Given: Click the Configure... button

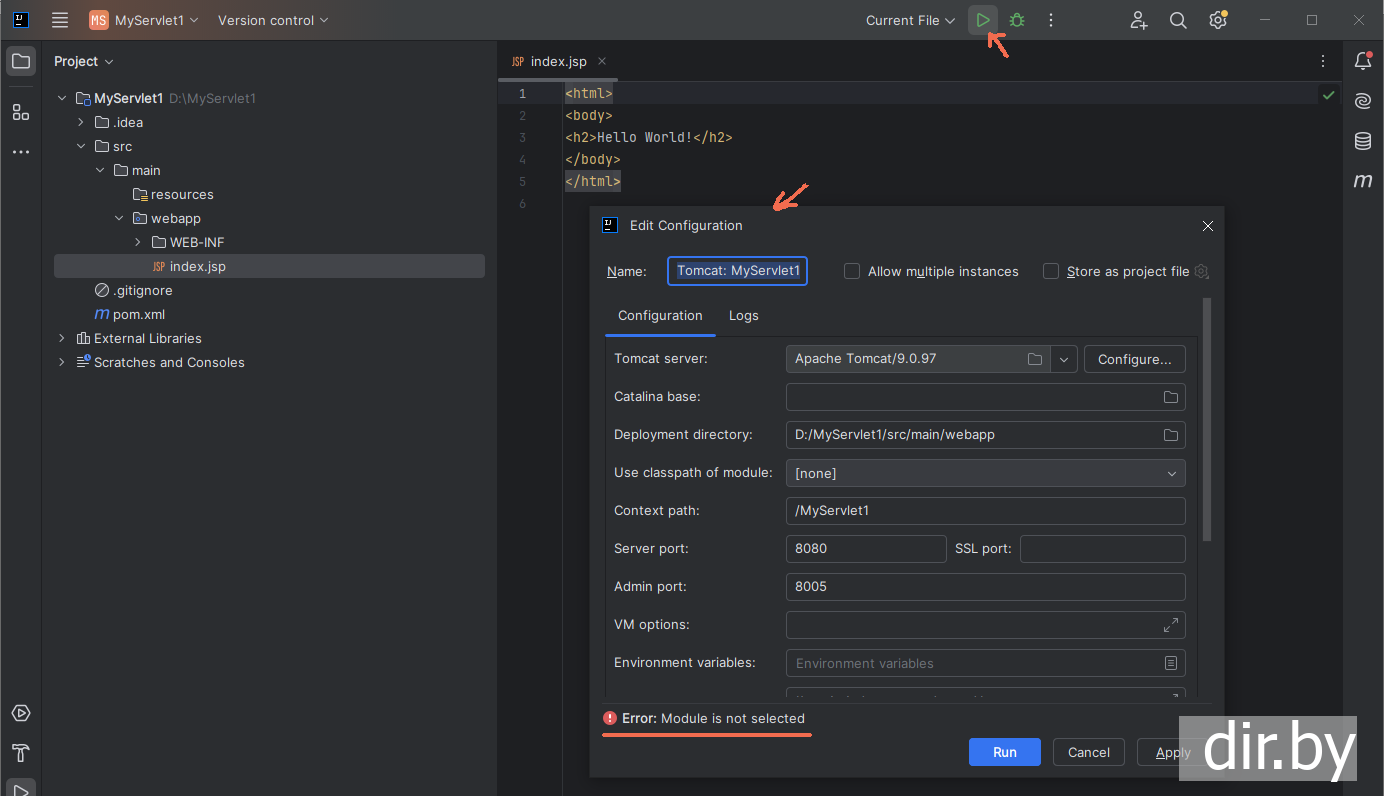Looking at the screenshot, I should tap(1134, 359).
